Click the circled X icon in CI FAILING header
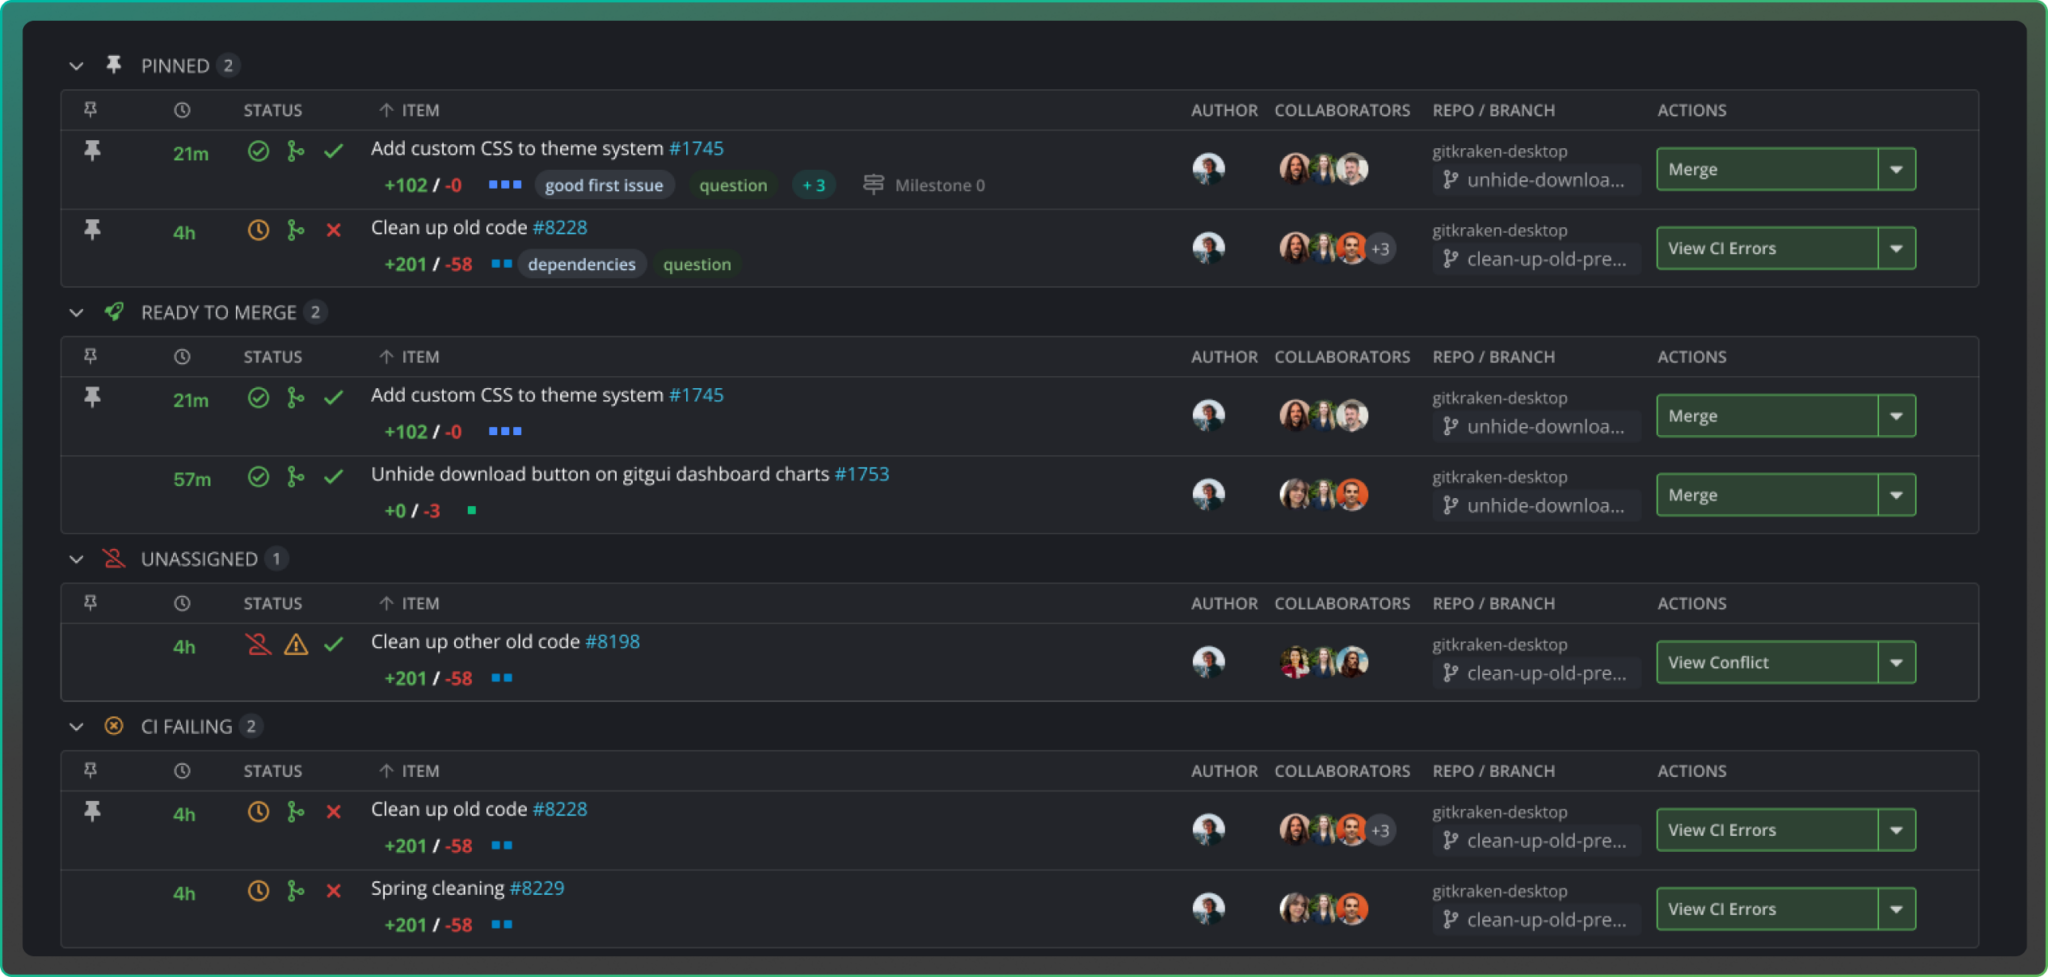This screenshot has width=2048, height=977. coord(113,726)
